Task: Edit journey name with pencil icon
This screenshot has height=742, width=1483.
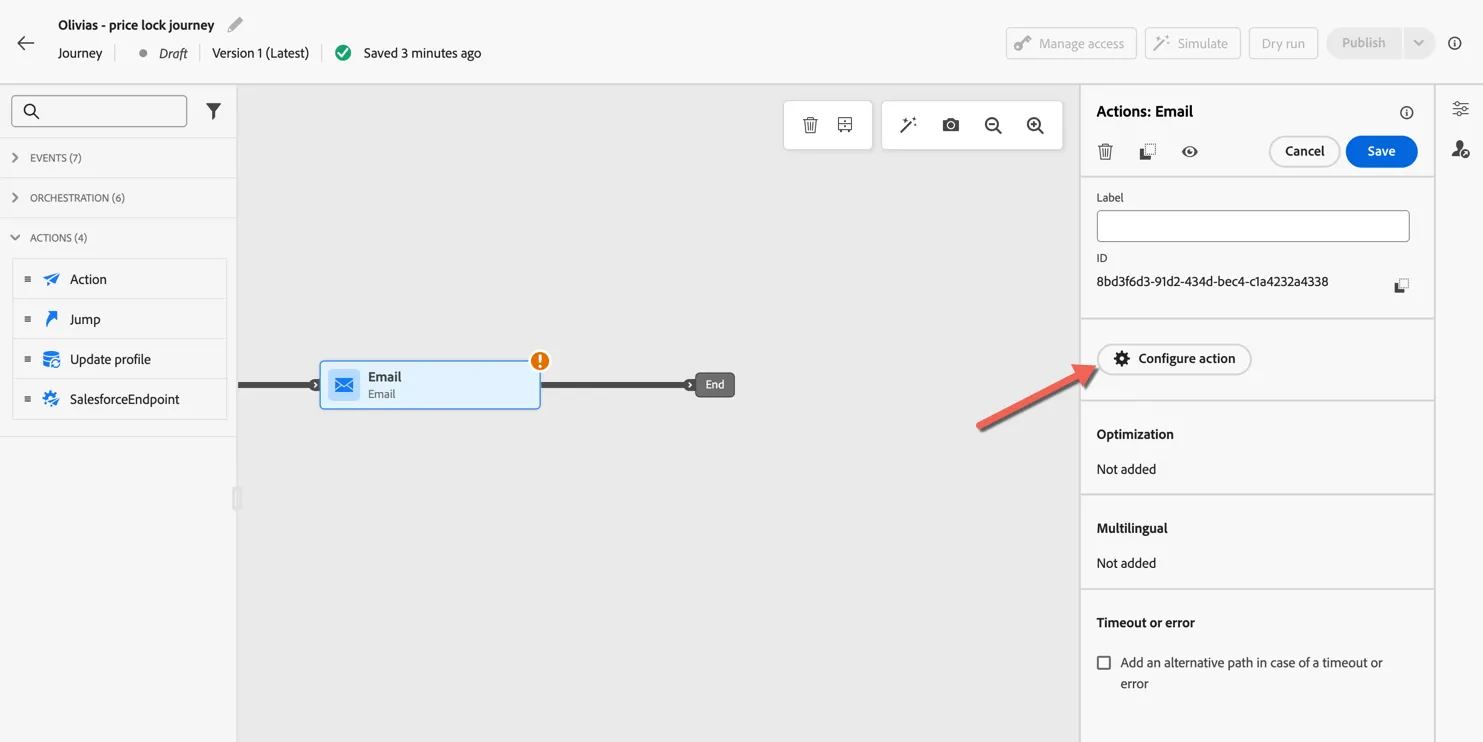Action: pyautogui.click(x=235, y=24)
